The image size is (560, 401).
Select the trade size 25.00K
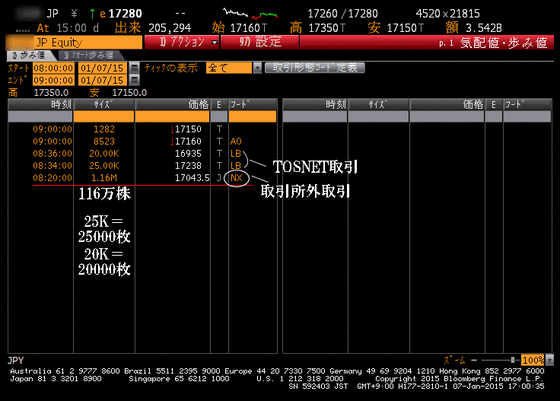pyautogui.click(x=104, y=165)
